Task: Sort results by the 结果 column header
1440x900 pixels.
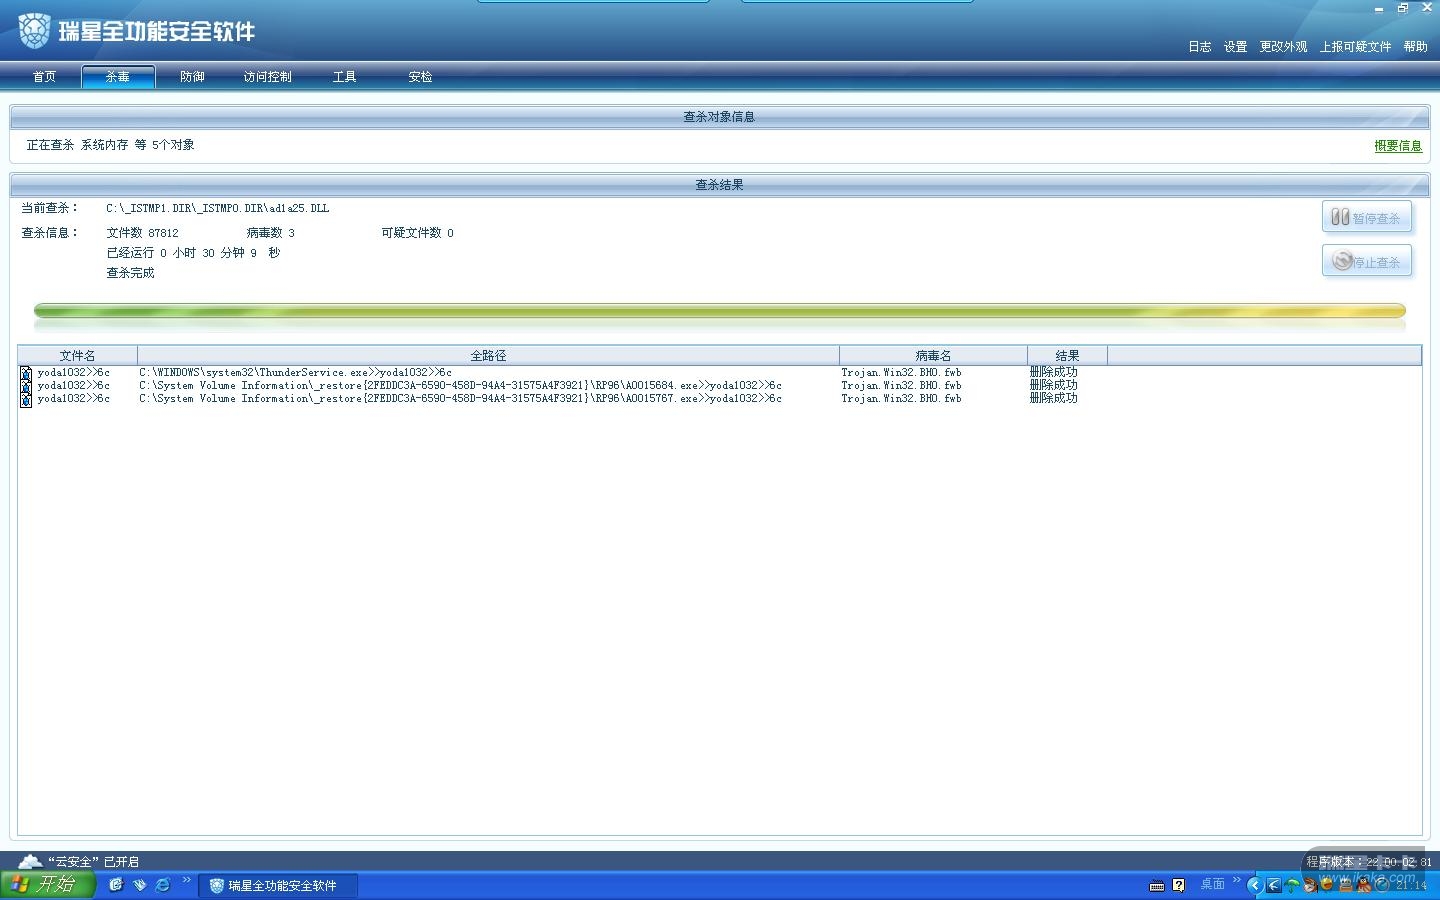Action: pyautogui.click(x=1067, y=356)
